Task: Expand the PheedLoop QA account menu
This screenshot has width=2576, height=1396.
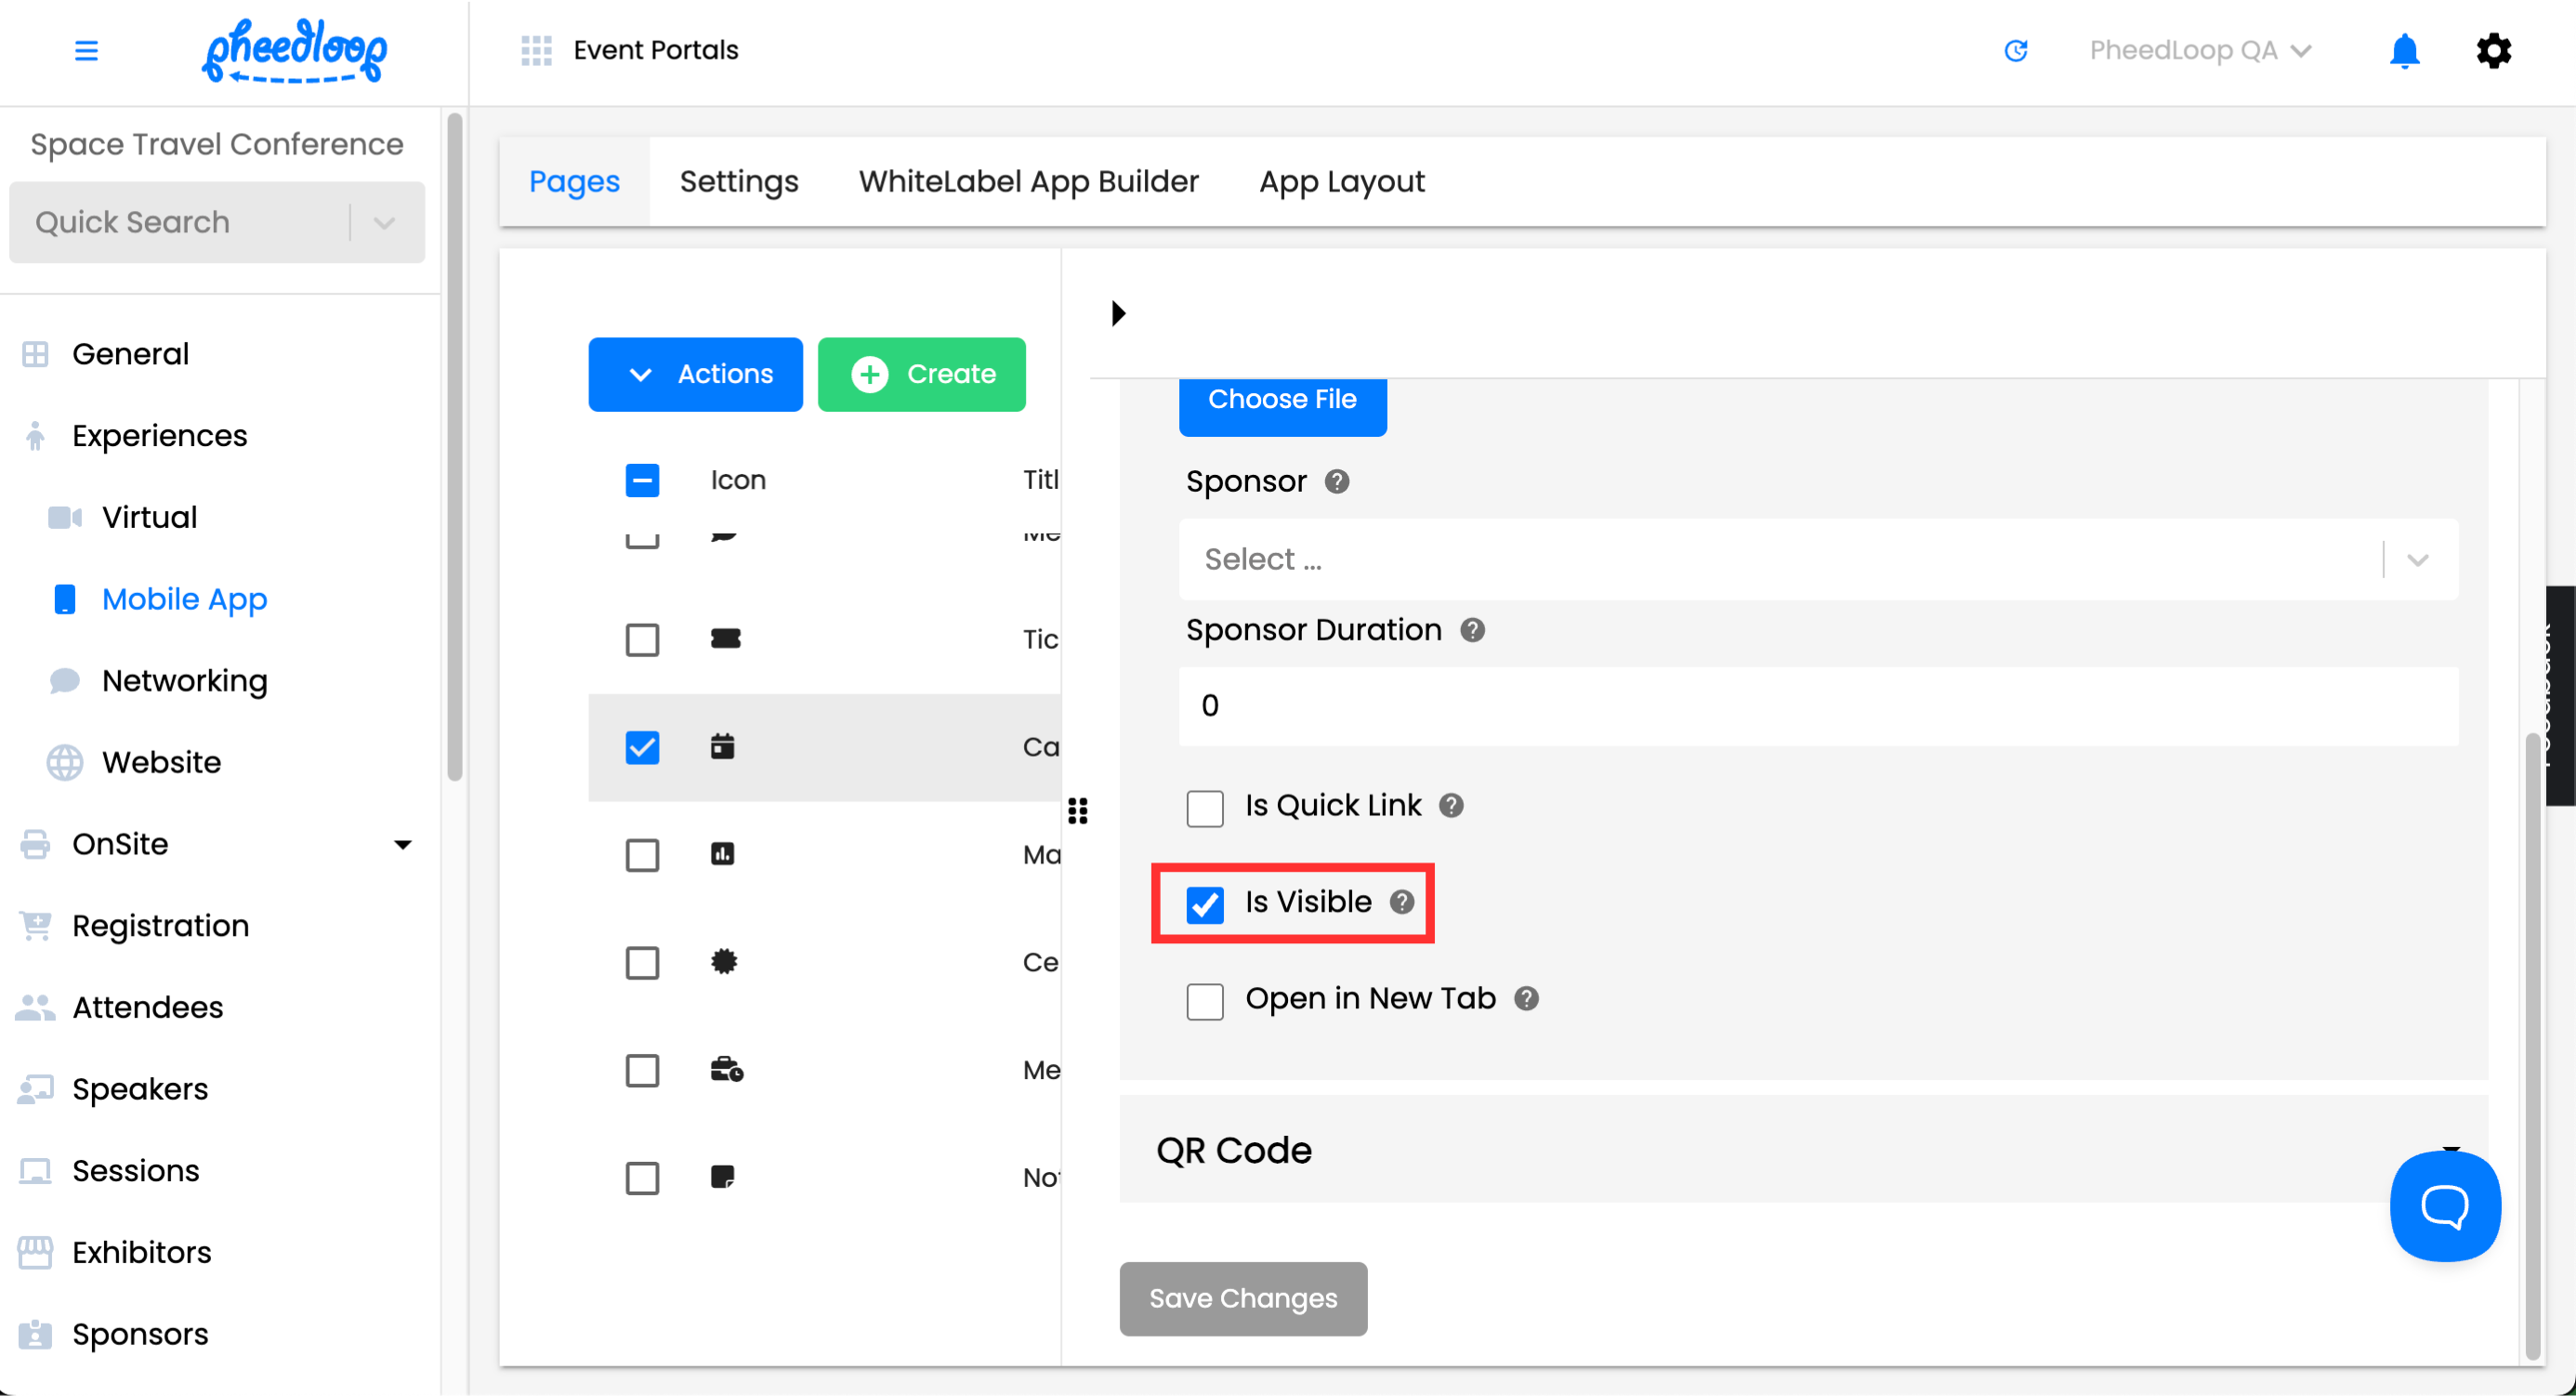Action: click(2199, 50)
